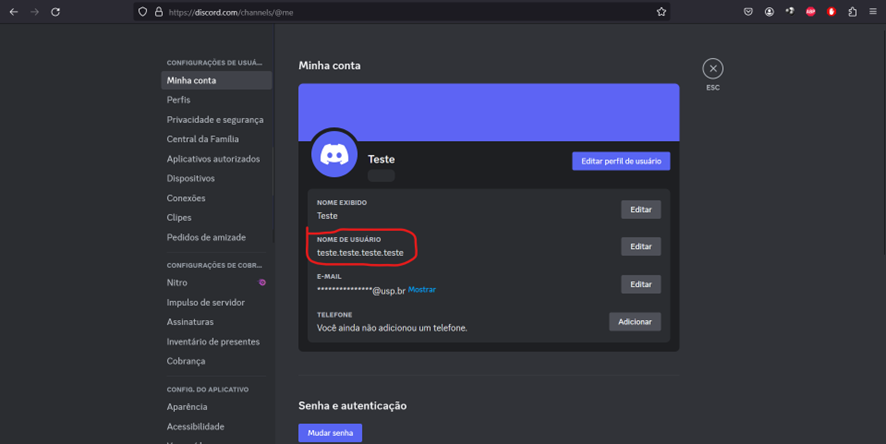
Task: Edit the Nome de usuário field
Action: 641,246
